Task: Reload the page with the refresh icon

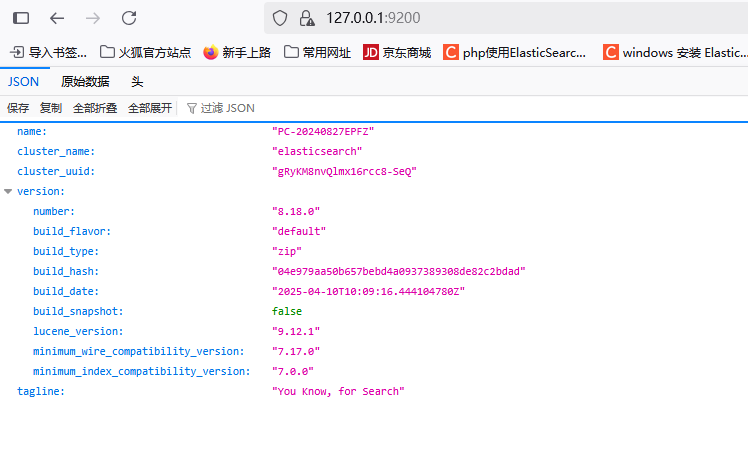Action: (129, 18)
